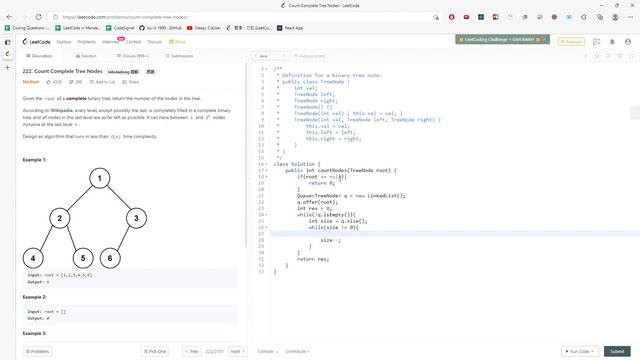Screen dimensions: 640x360
Task: Collapse code fold arrow at line 1
Action: coord(267,69)
